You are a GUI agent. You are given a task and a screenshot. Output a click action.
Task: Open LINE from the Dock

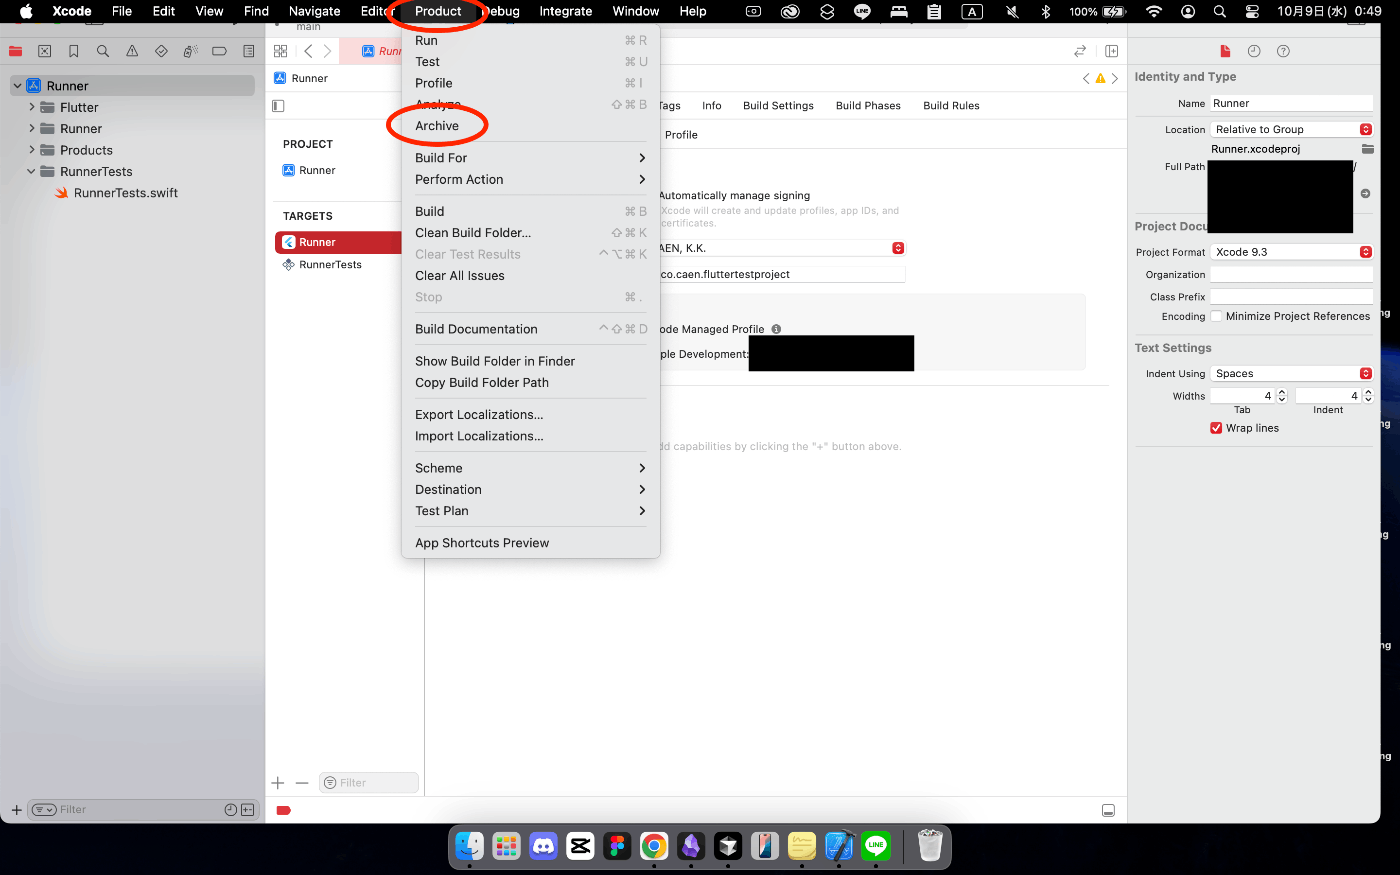[x=876, y=846]
